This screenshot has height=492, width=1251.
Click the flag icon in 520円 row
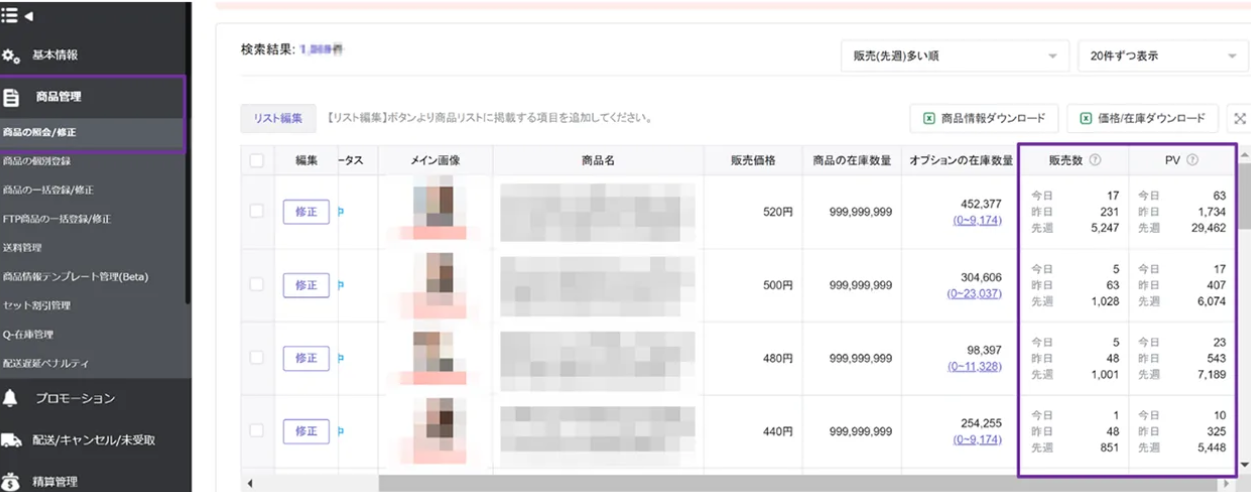click(x=341, y=212)
